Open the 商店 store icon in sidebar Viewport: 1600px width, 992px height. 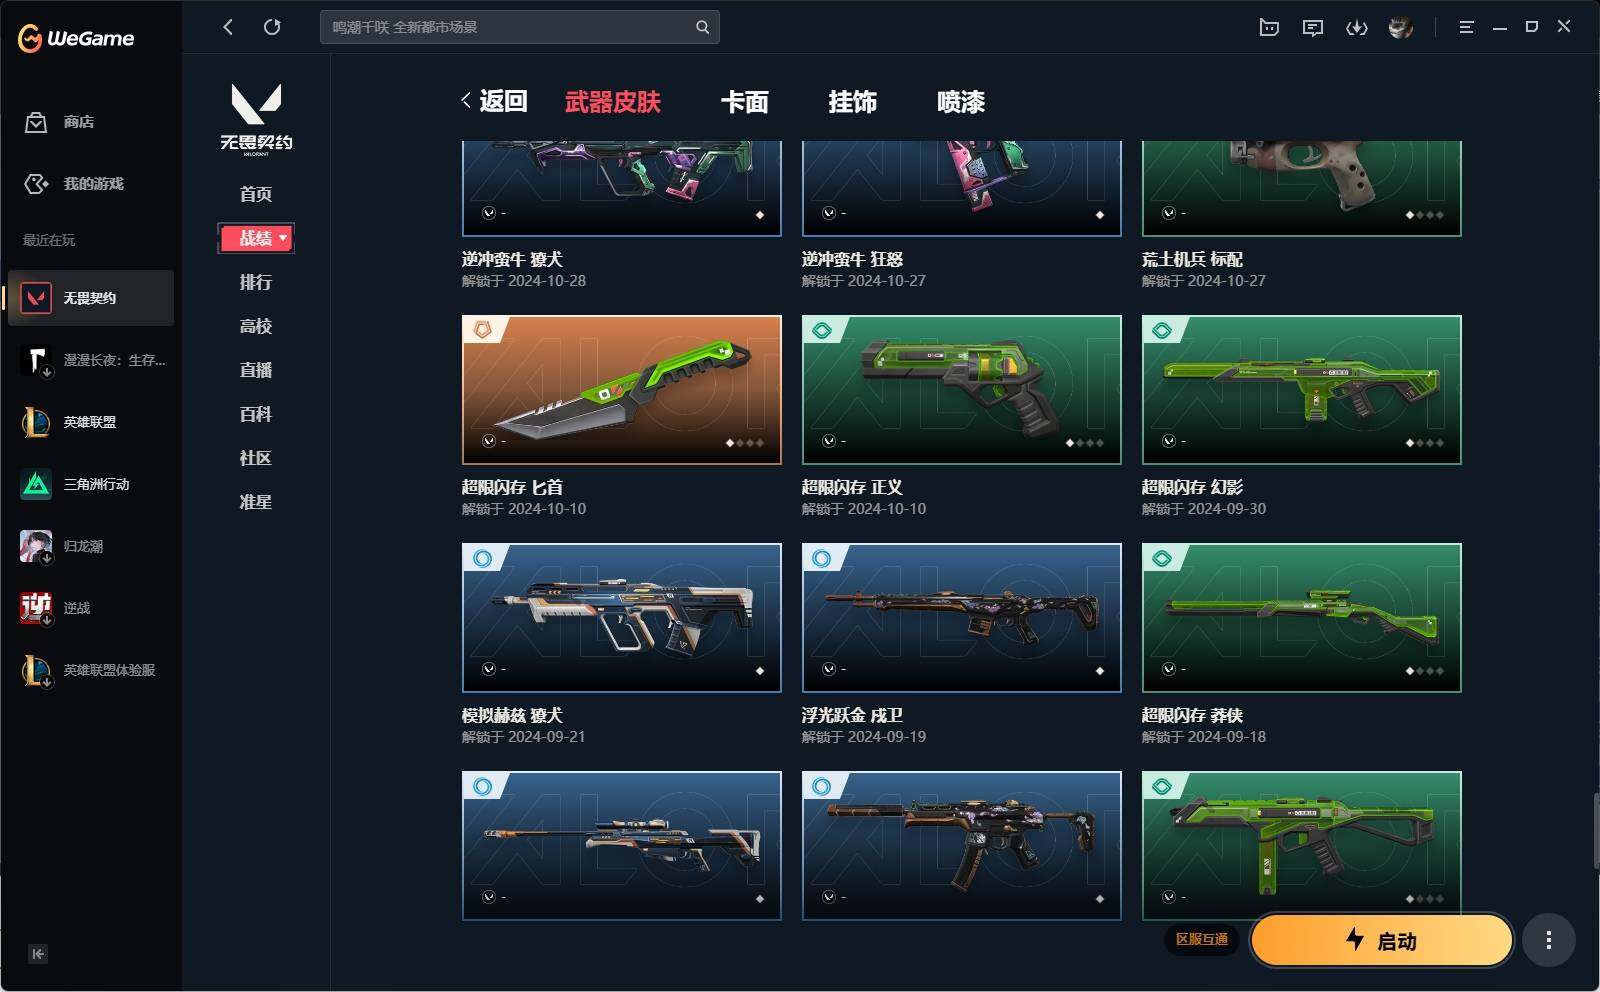pos(36,122)
